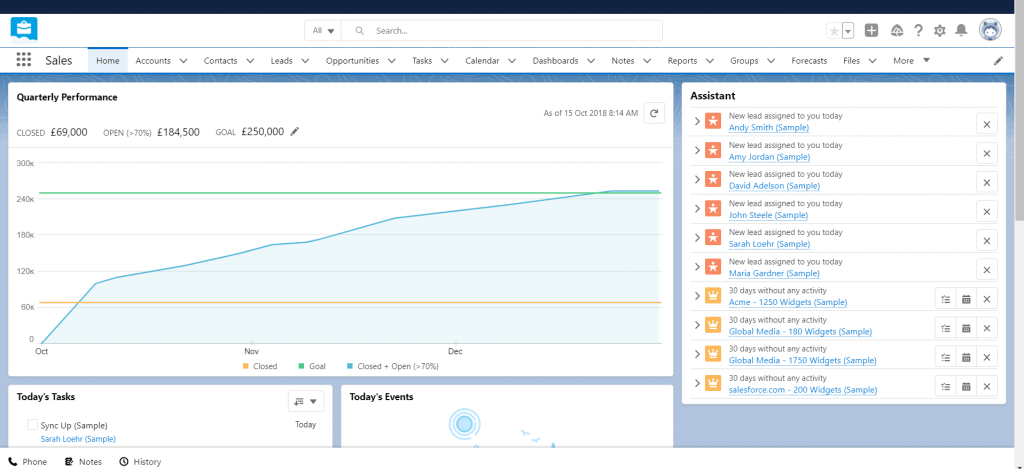
Task: Open the More navigation dropdown
Action: click(911, 61)
